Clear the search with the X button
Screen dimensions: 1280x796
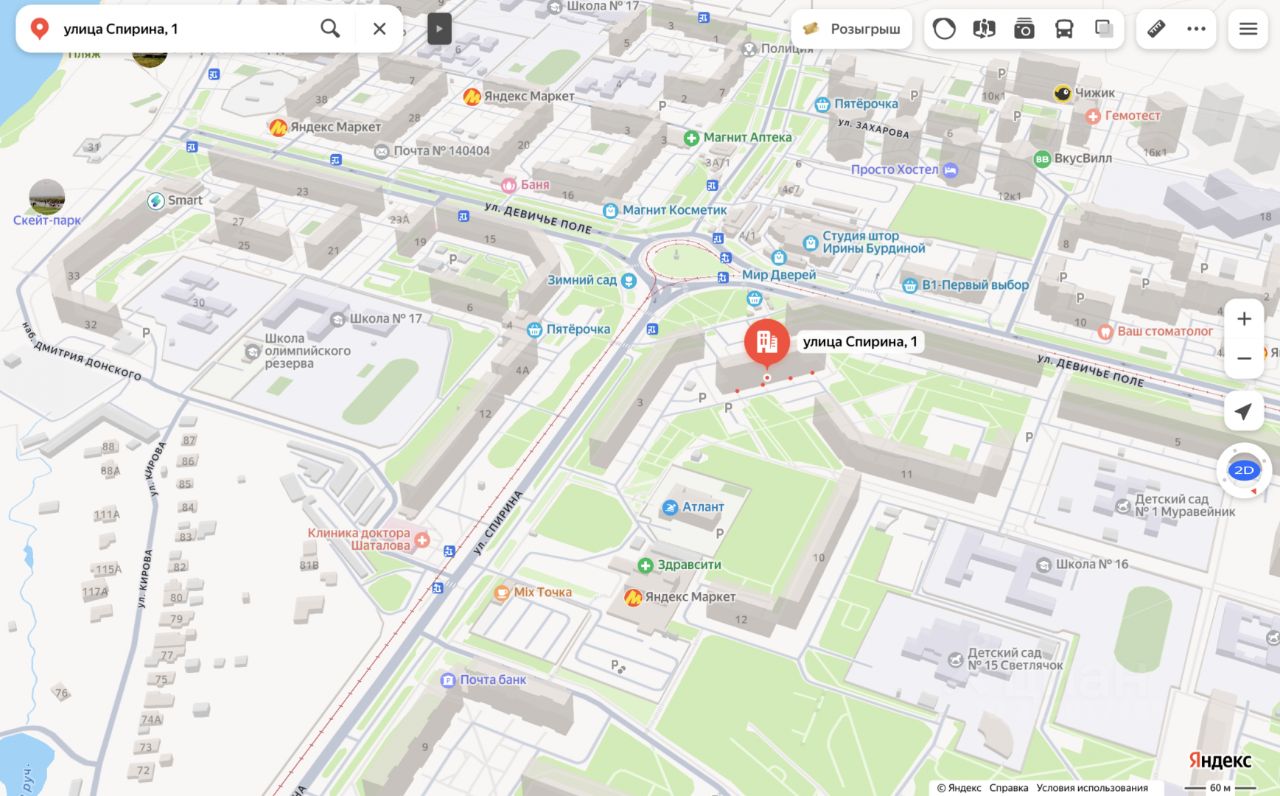379,28
